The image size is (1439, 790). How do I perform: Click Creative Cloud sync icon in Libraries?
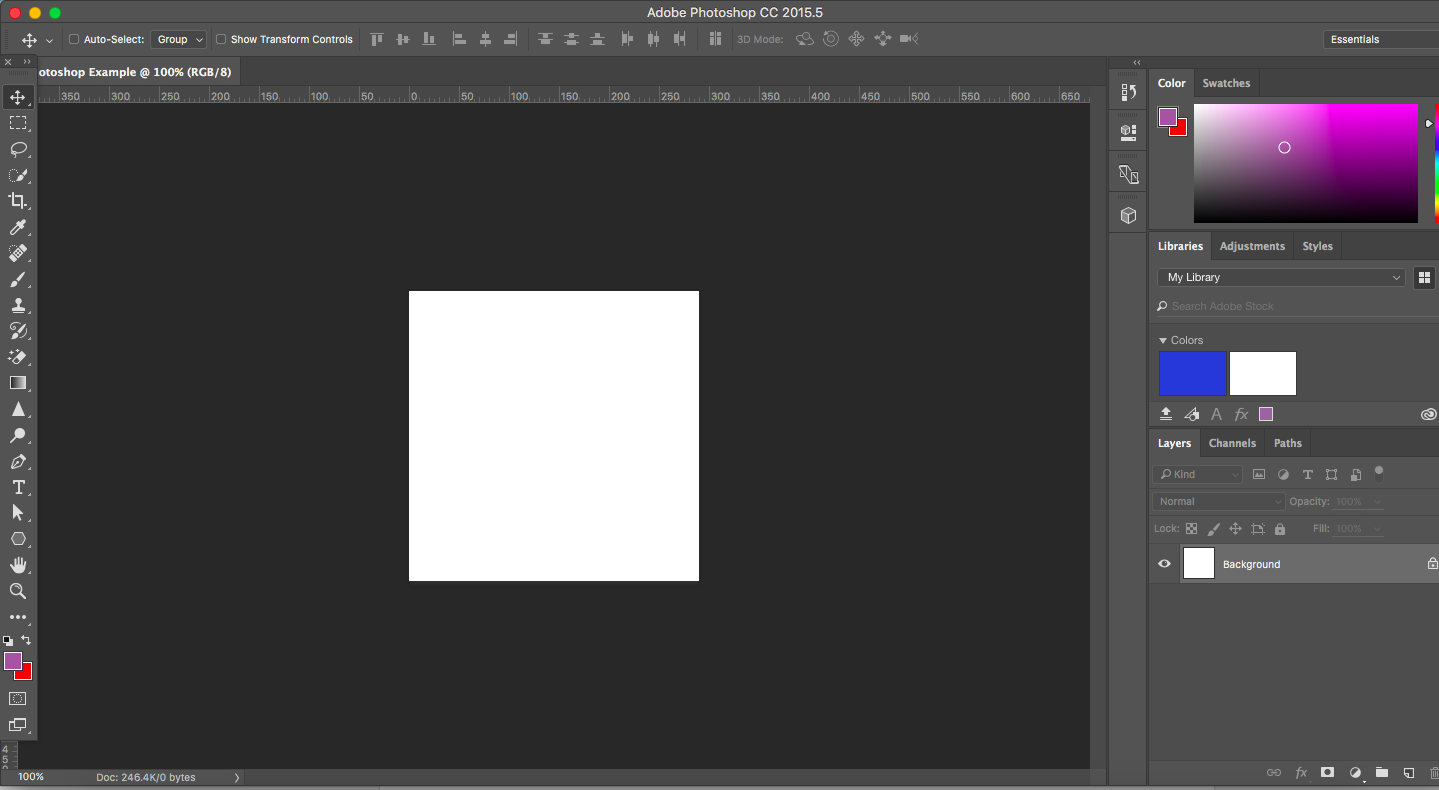[1429, 414]
